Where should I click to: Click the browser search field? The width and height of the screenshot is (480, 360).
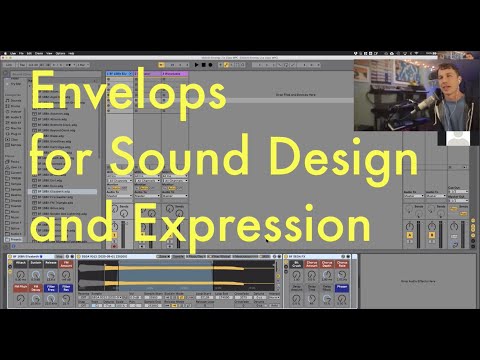tap(55, 74)
